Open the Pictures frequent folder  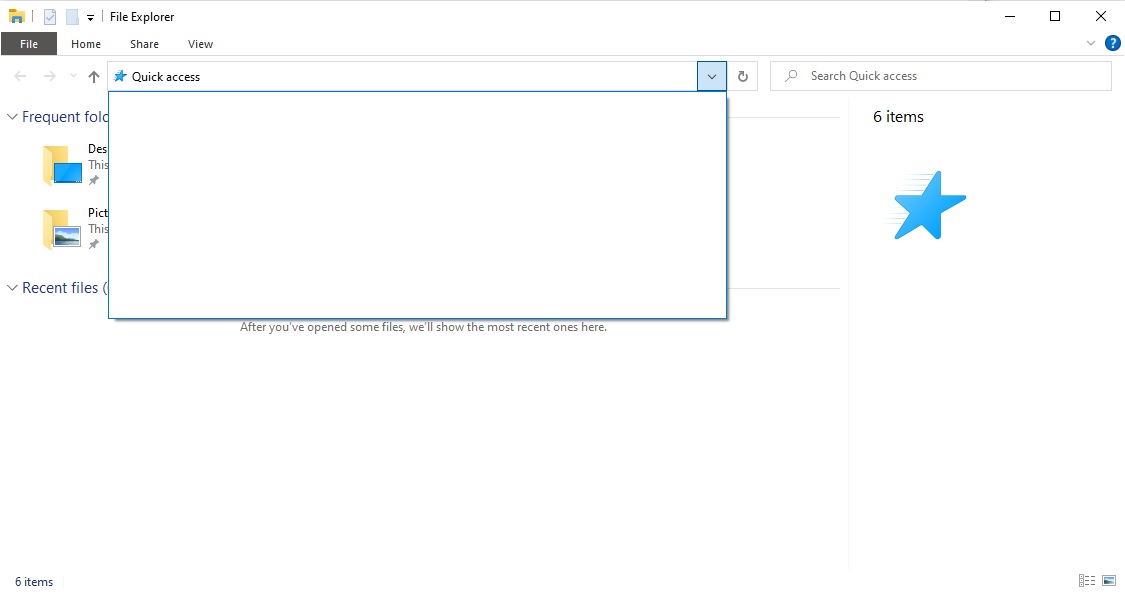[64, 228]
